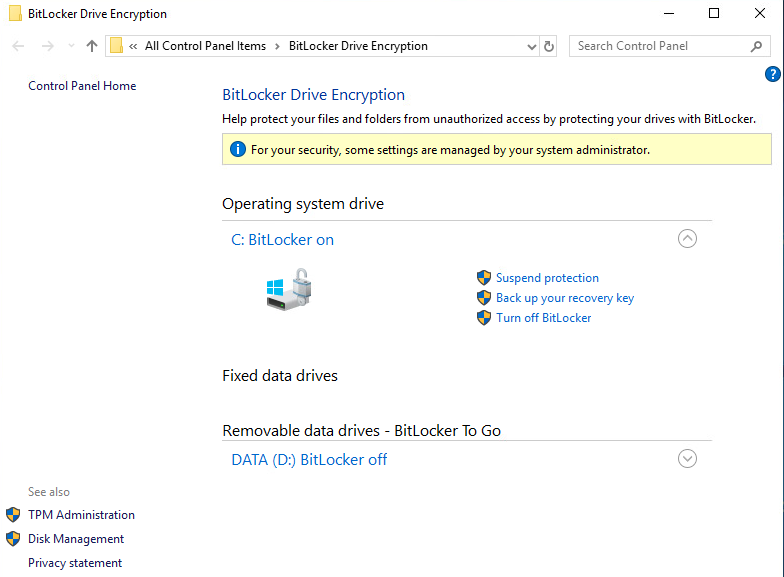Open Help with the question mark icon

(772, 74)
